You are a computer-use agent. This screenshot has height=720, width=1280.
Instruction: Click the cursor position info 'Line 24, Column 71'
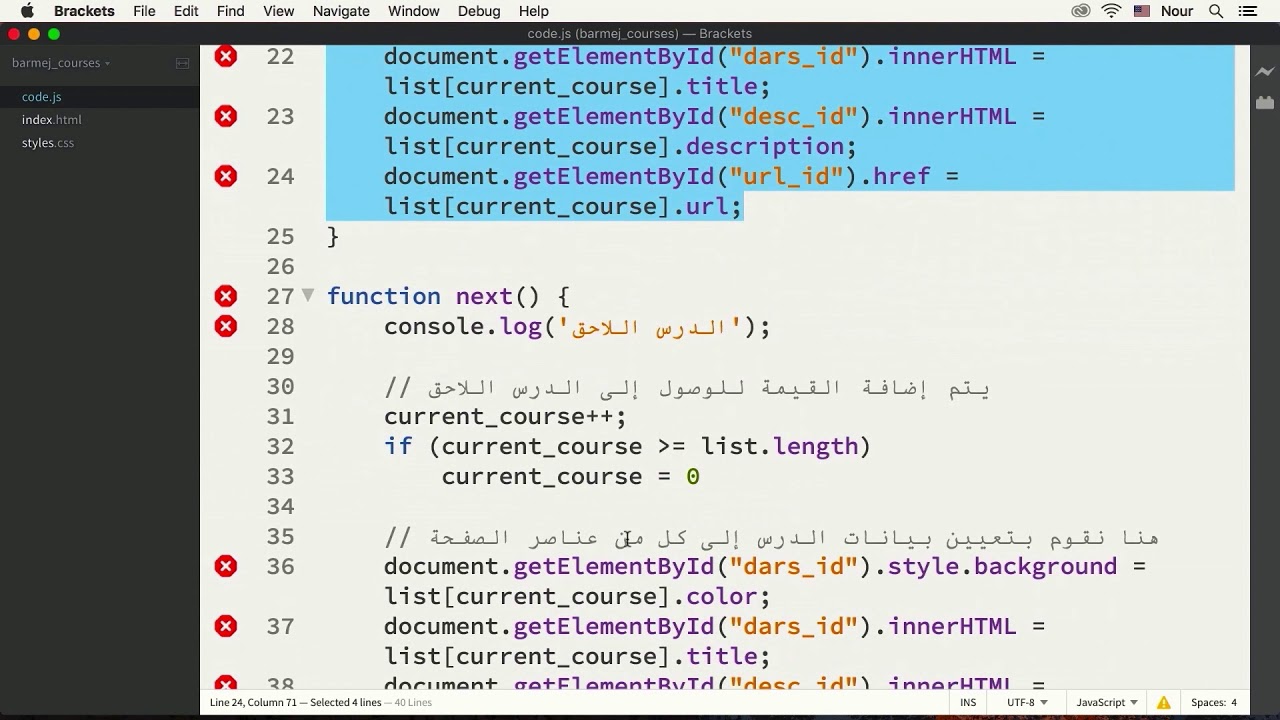(x=256, y=703)
